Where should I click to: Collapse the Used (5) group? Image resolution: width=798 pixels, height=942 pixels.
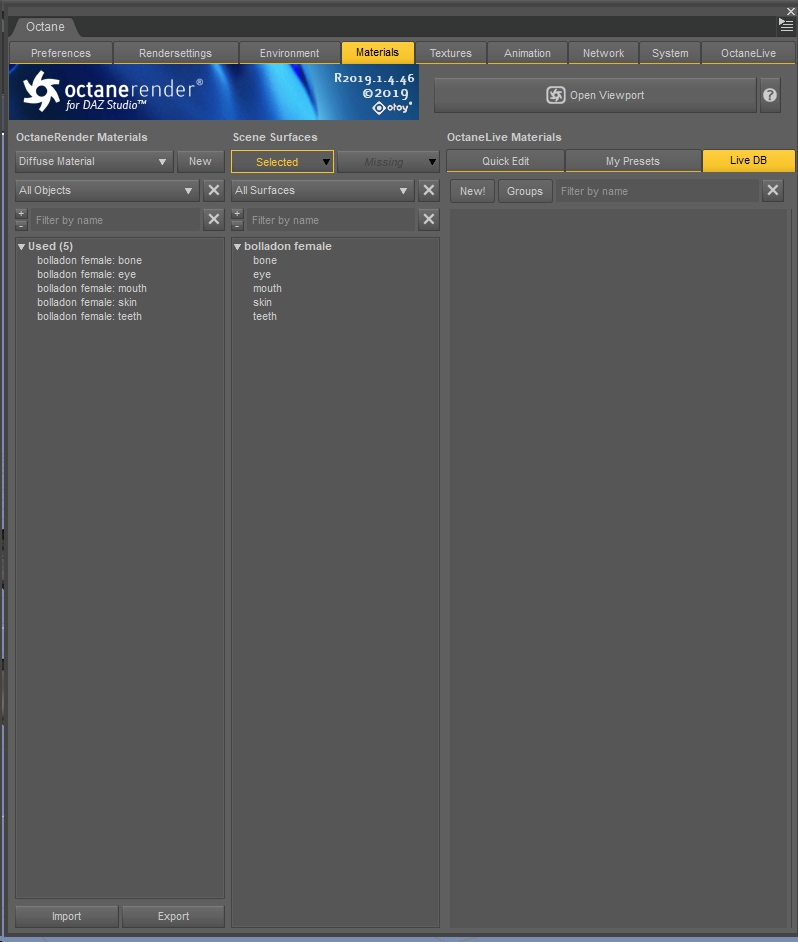22,246
